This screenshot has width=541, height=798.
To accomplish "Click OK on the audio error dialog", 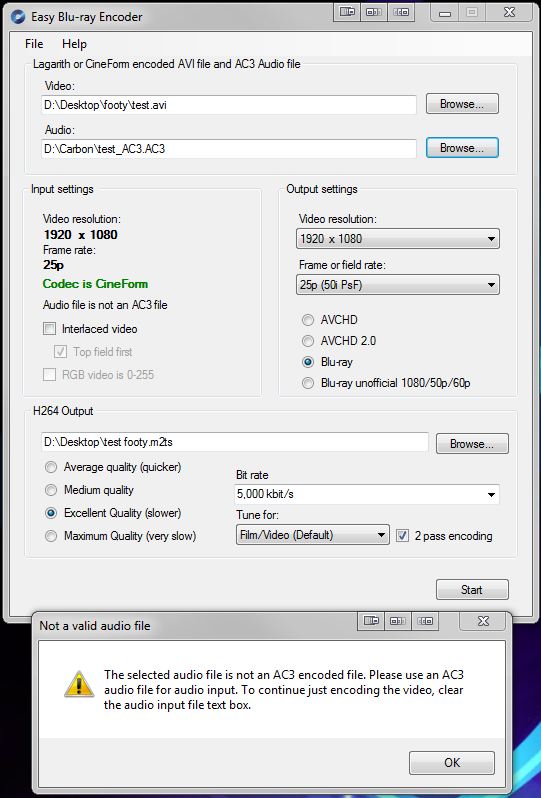I will 452,762.
